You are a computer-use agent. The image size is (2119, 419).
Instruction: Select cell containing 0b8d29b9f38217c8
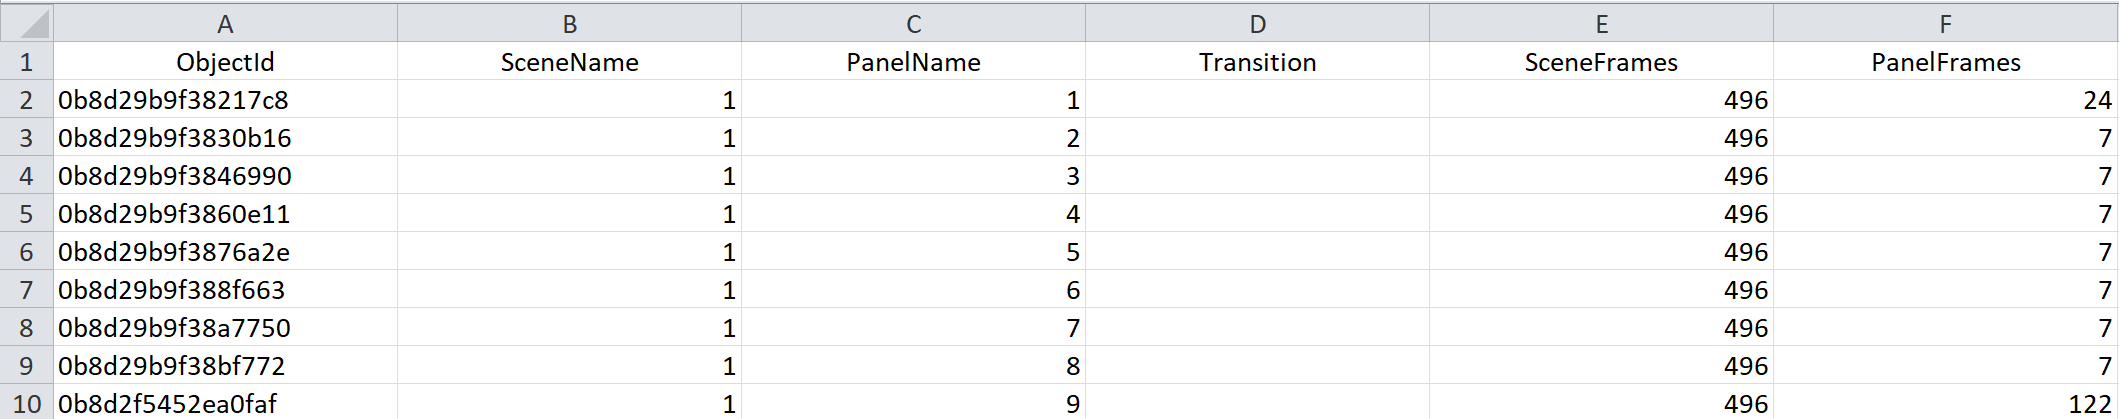pyautogui.click(x=225, y=100)
